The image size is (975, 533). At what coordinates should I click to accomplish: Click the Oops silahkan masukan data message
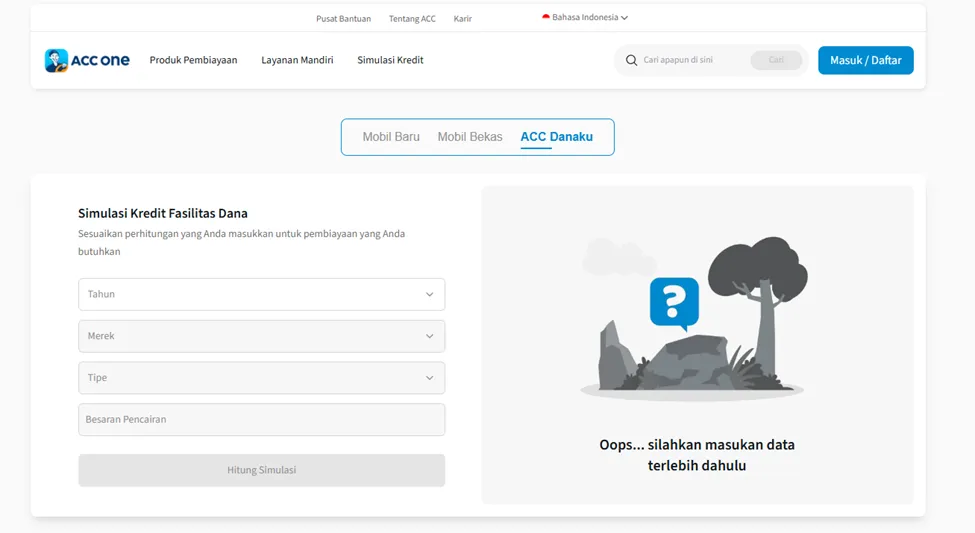coord(697,455)
